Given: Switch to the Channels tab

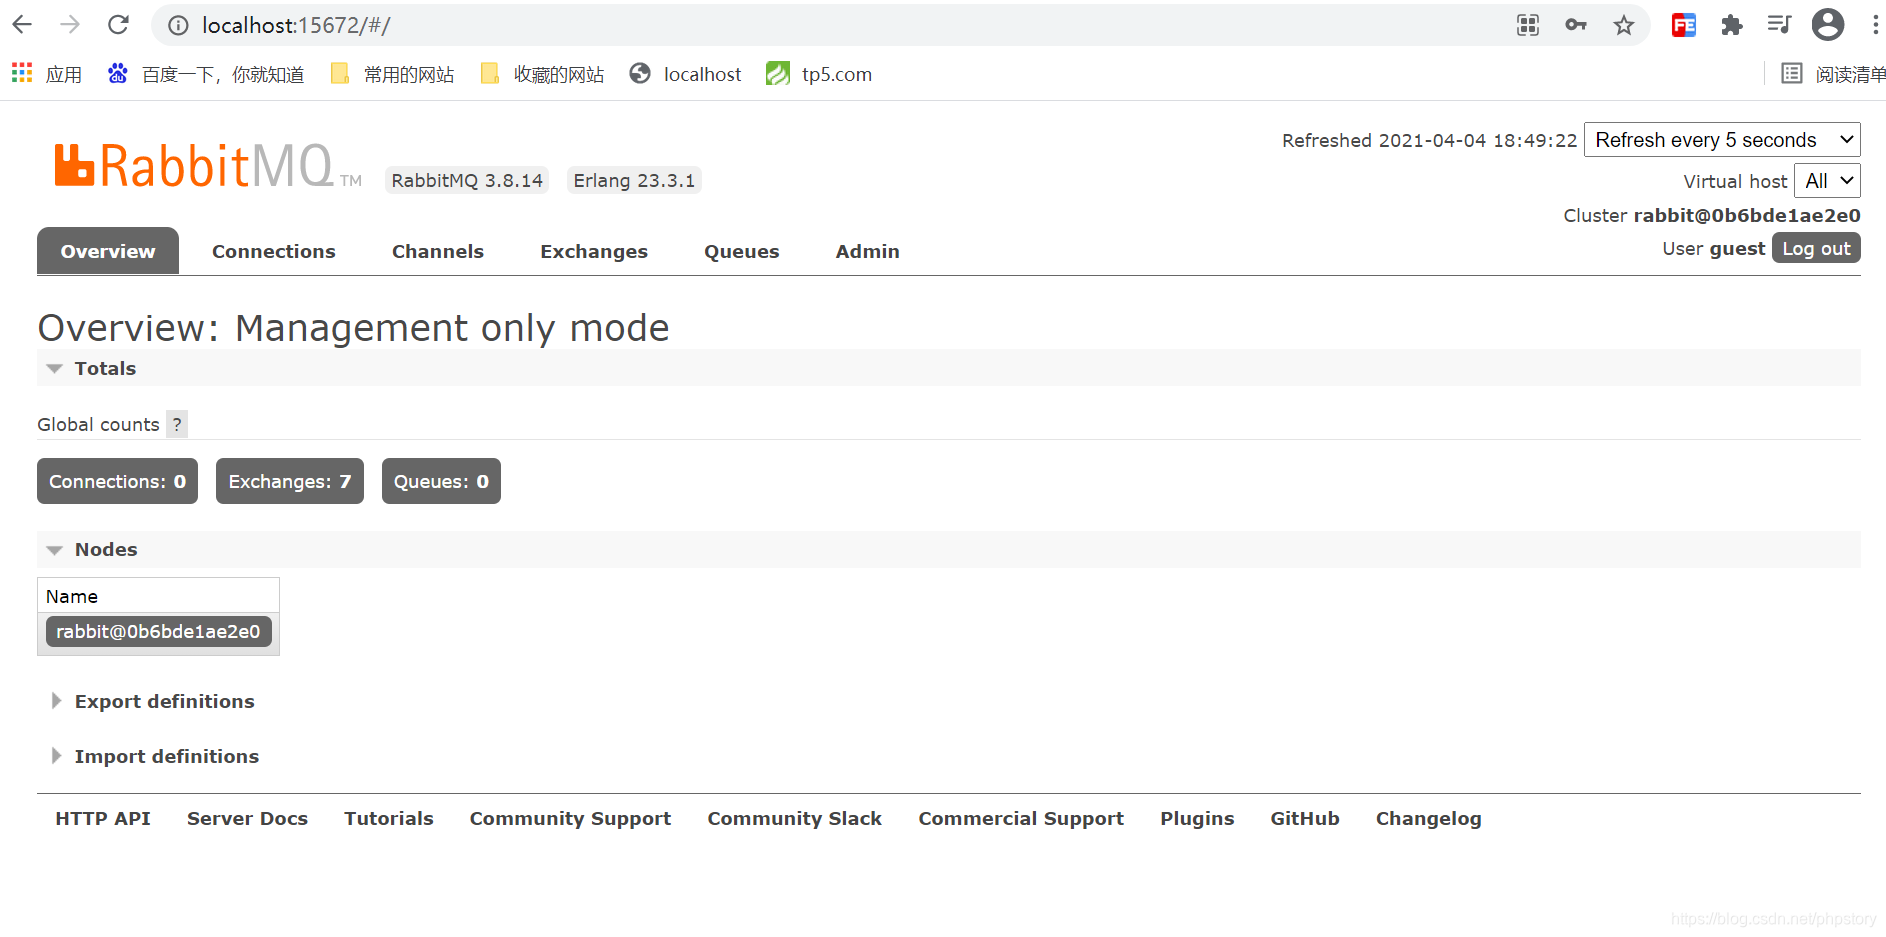Looking at the screenshot, I should coord(438,251).
